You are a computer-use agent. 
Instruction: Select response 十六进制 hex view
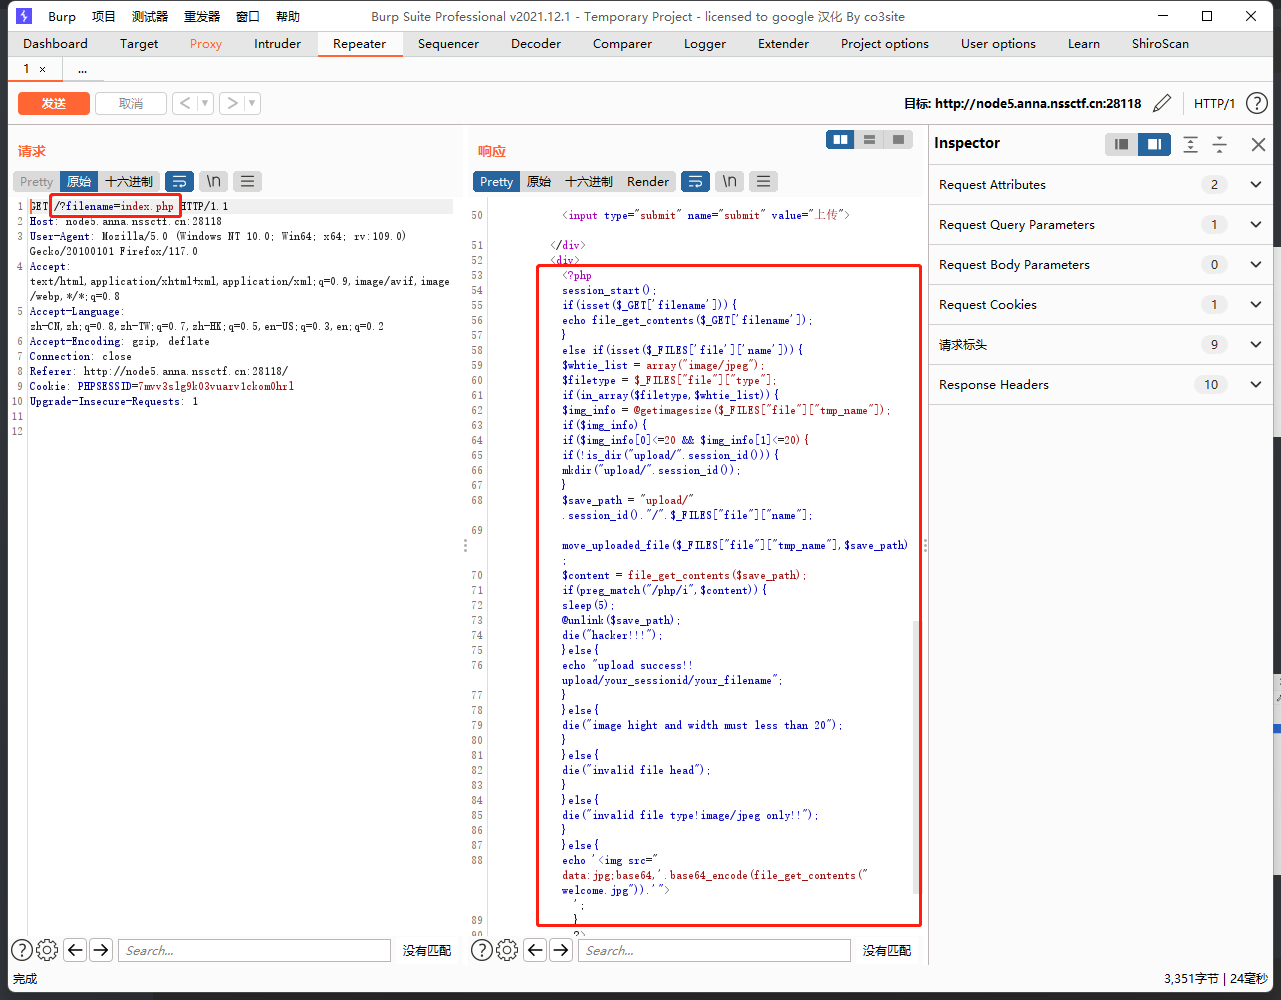[x=589, y=181]
